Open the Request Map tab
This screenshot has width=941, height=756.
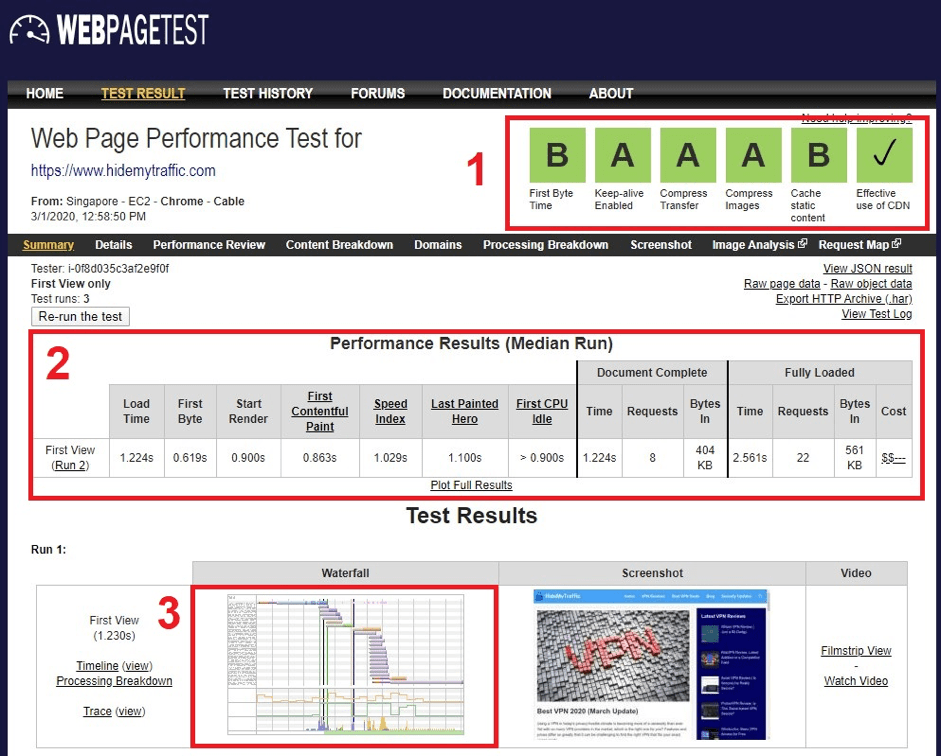click(853, 245)
